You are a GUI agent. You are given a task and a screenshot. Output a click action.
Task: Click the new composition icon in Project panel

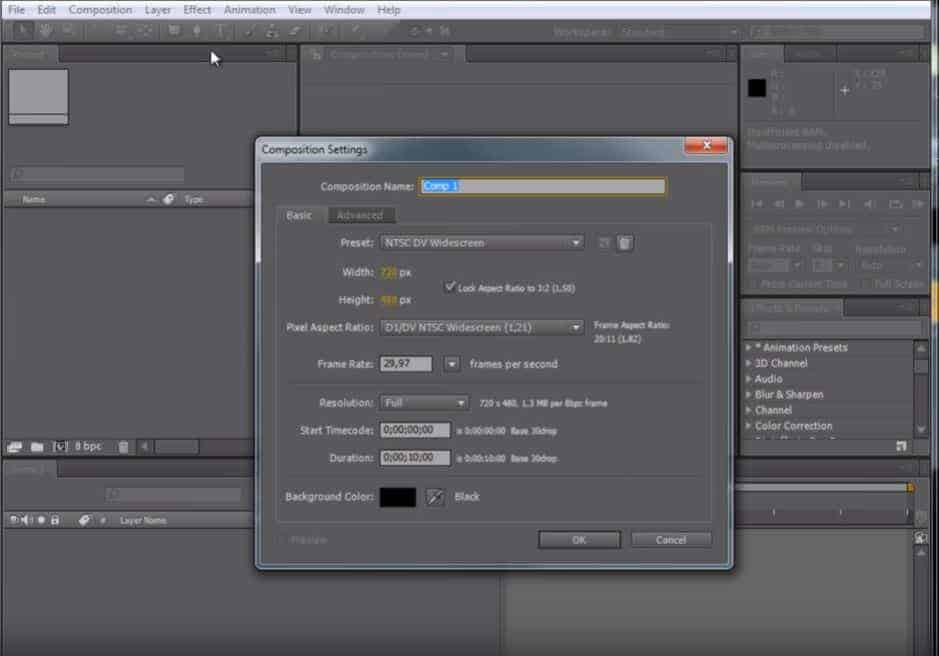click(x=60, y=447)
